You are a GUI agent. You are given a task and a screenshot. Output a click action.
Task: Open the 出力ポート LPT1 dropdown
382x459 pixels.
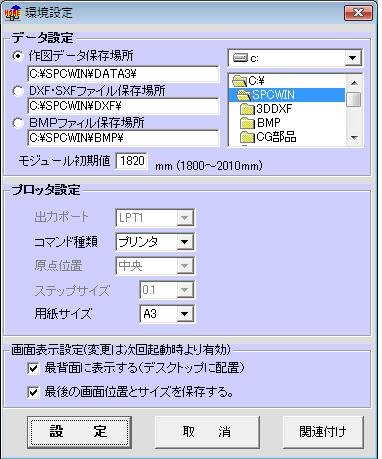pyautogui.click(x=185, y=218)
